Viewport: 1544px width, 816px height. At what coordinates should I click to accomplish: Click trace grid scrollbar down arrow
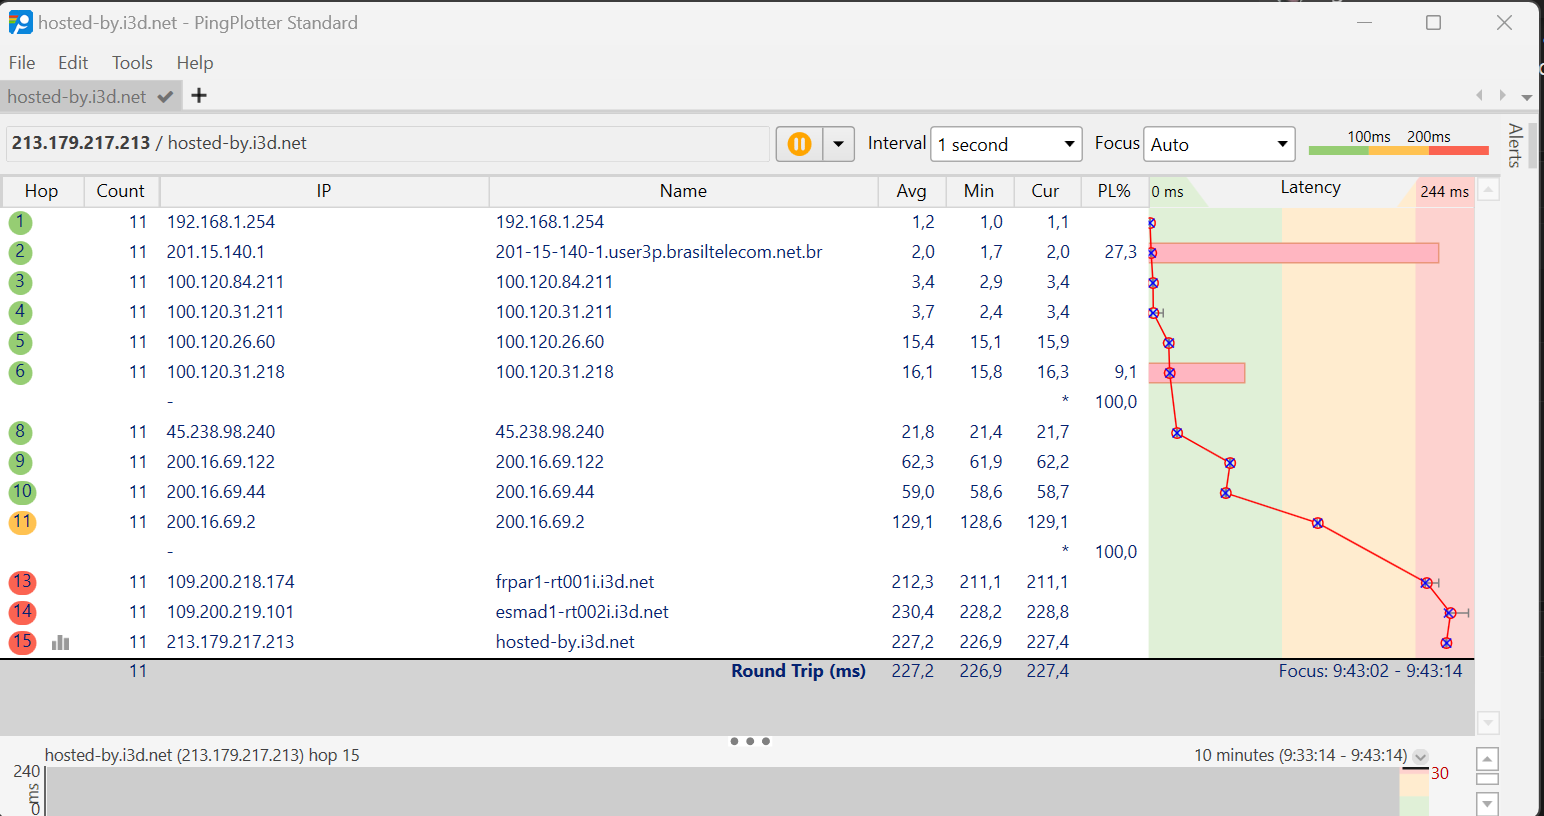(1488, 722)
